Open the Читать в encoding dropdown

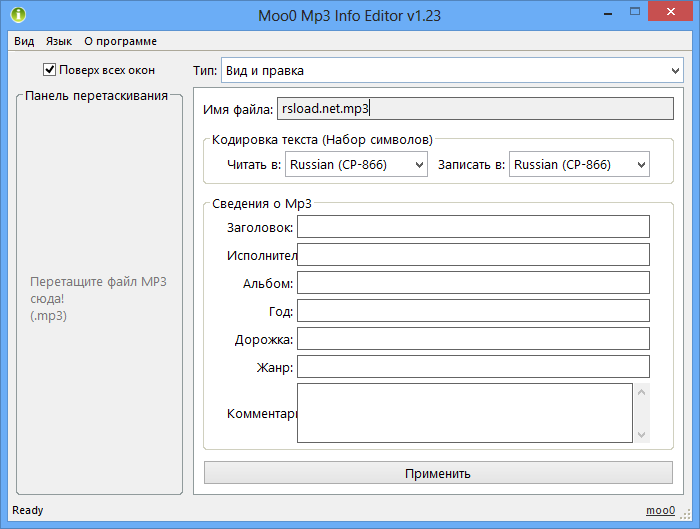pyautogui.click(x=356, y=164)
